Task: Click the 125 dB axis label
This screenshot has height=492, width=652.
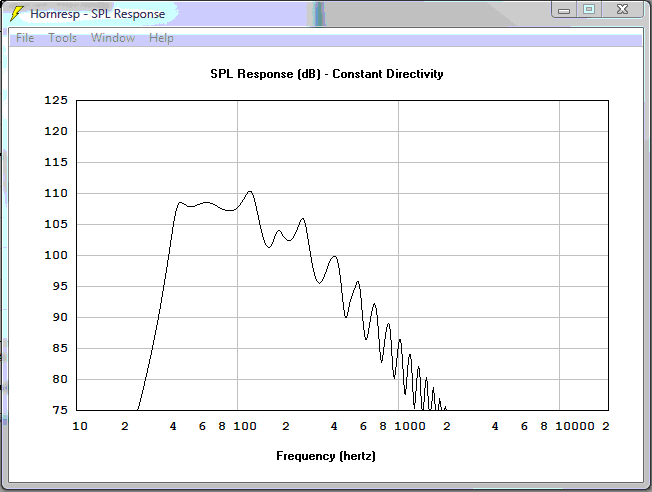Action: (x=56, y=100)
